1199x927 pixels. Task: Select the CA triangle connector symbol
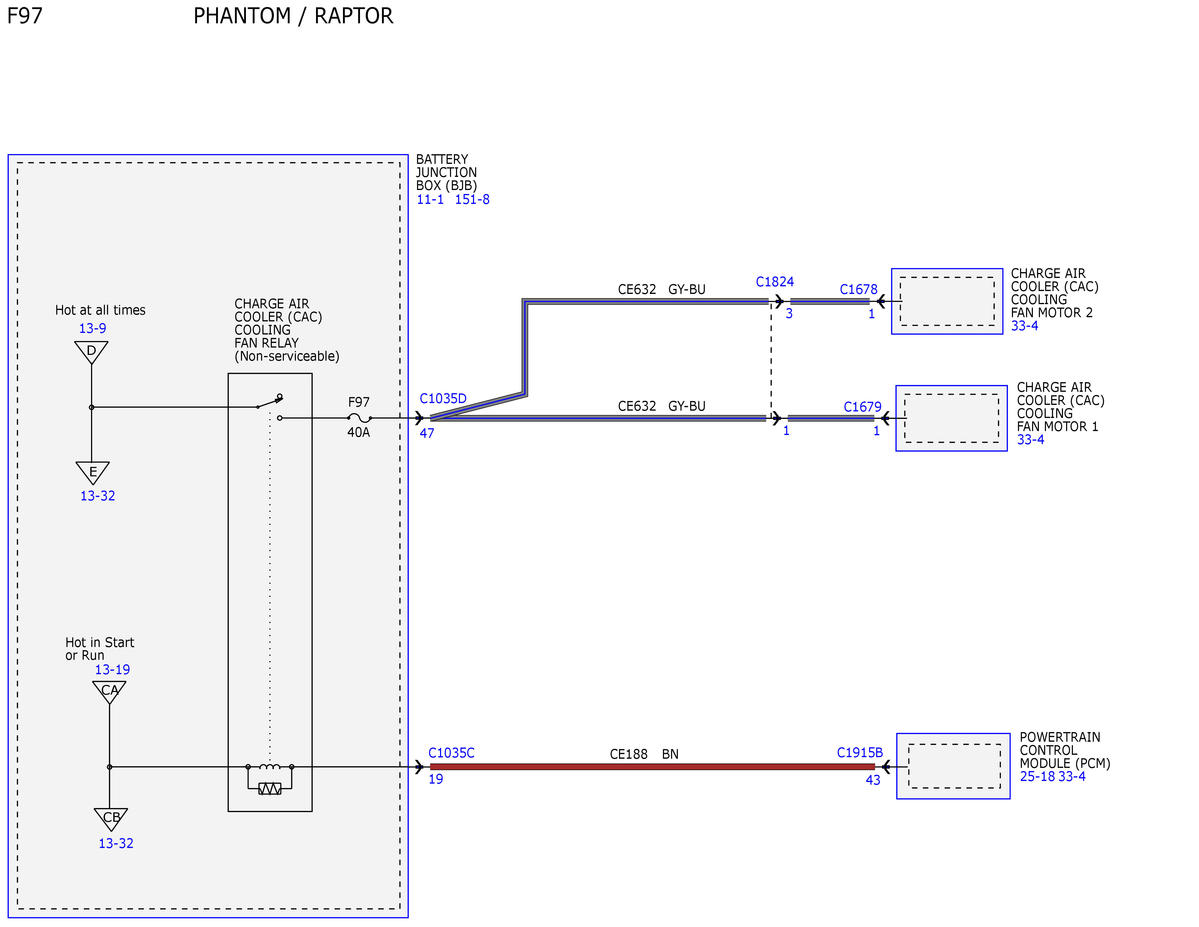pyautogui.click(x=109, y=691)
